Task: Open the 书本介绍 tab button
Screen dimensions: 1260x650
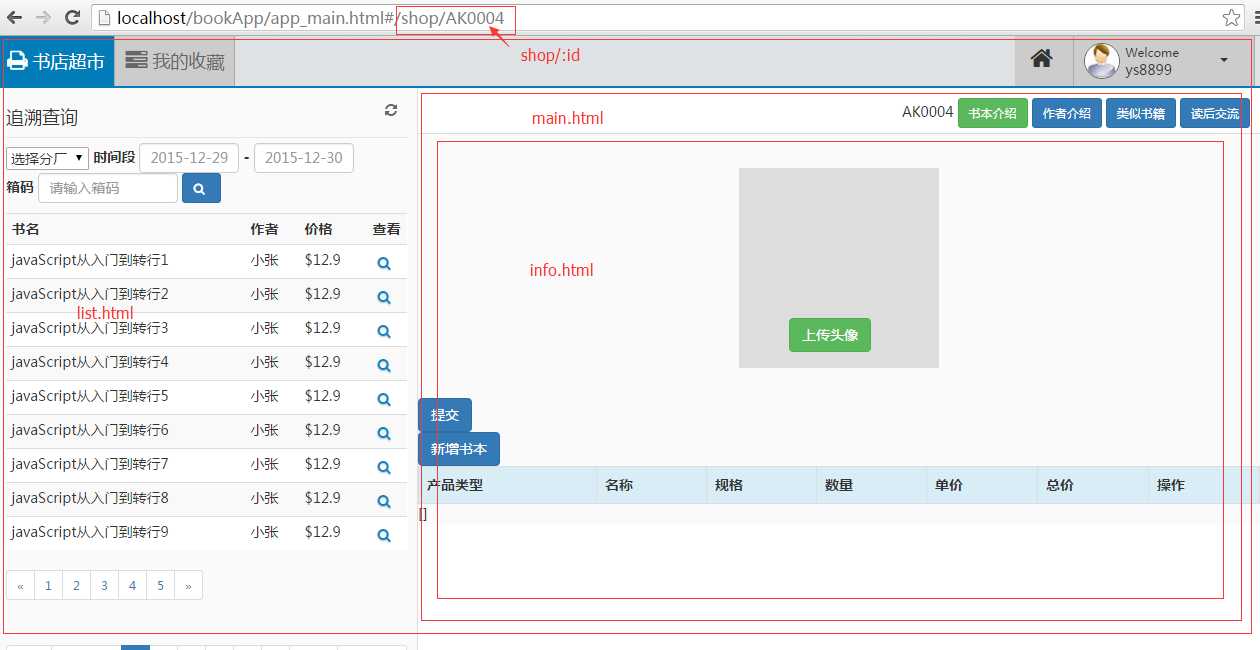Action: tap(992, 113)
